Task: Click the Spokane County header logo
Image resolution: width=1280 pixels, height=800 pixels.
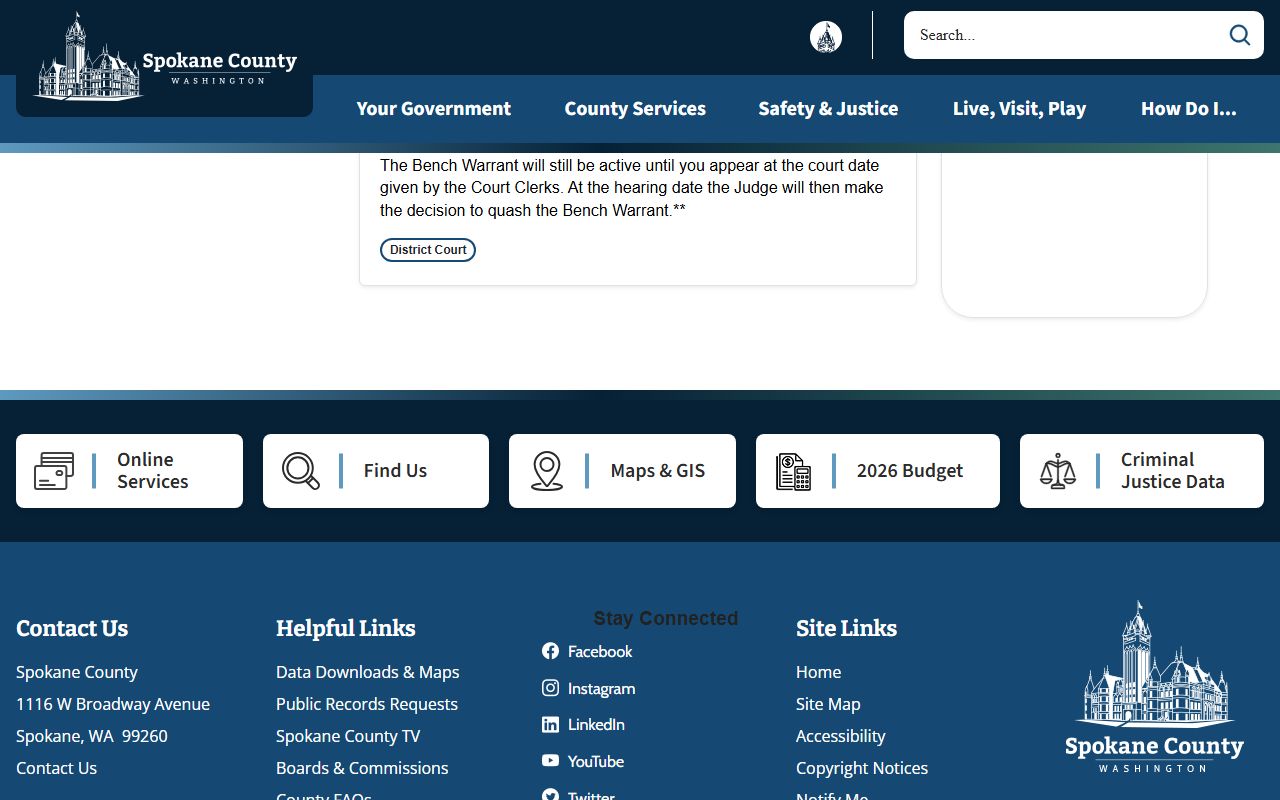Action: click(x=165, y=58)
